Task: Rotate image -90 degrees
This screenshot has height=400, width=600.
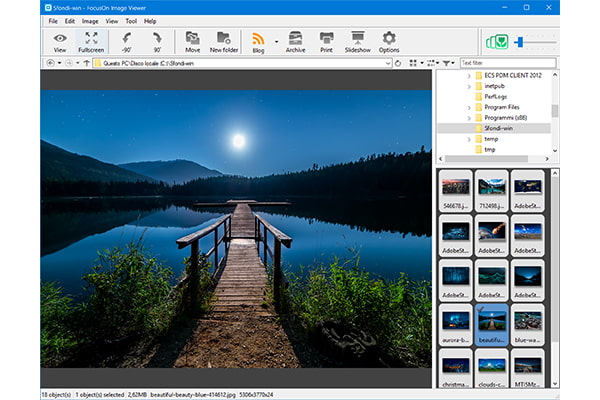Action: click(126, 41)
